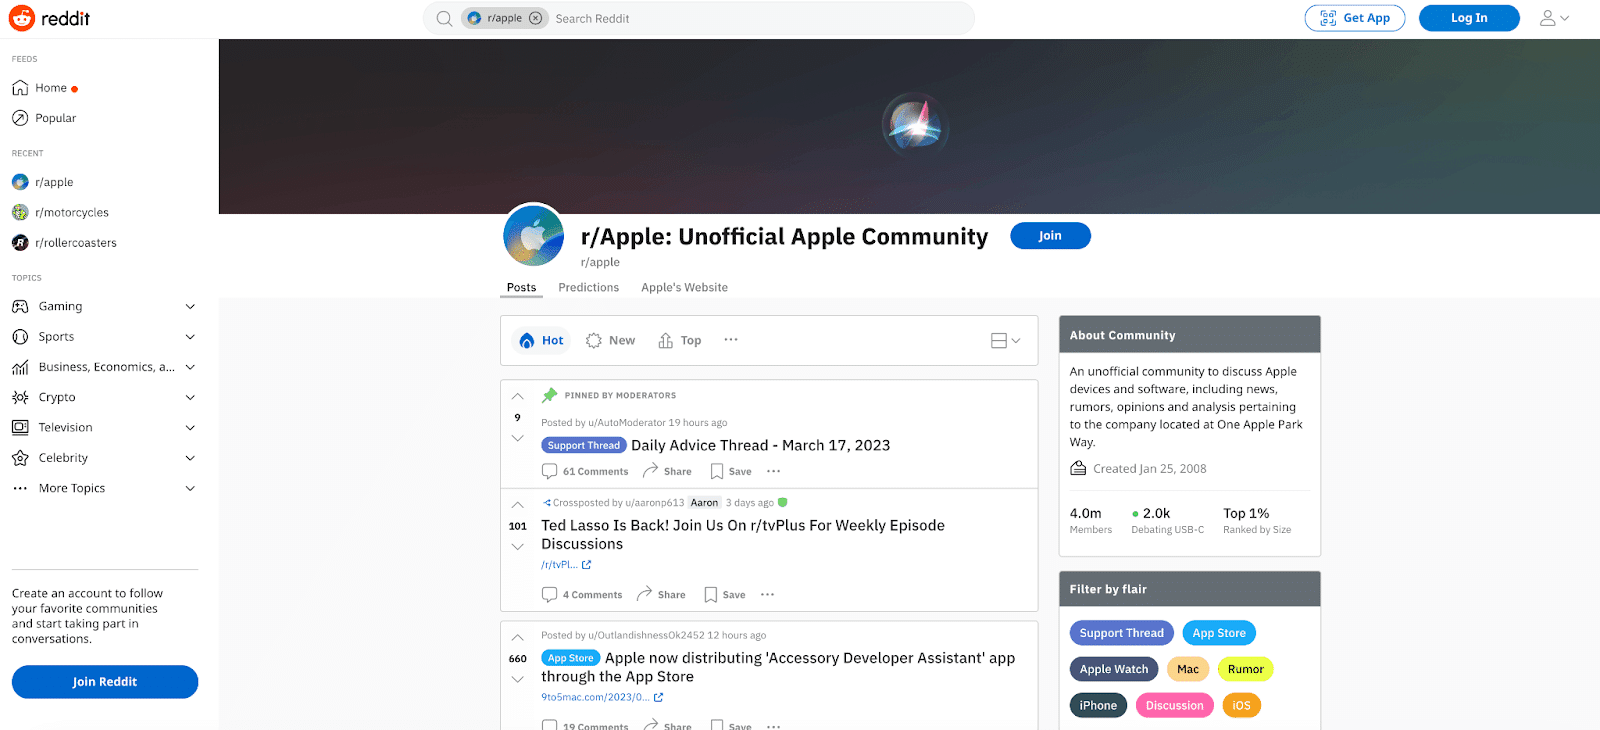Save the Daily Advice Thread post

pyautogui.click(x=731, y=471)
